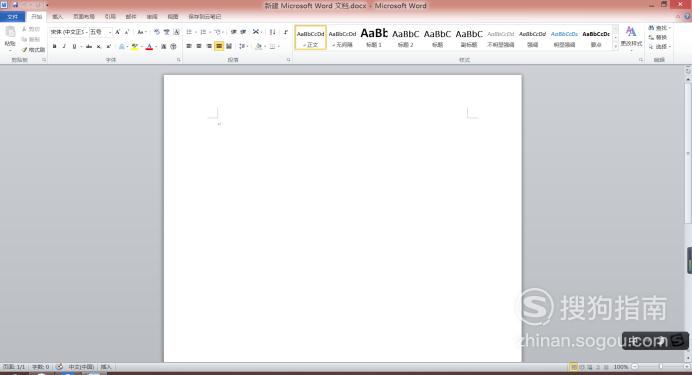Click the proofing status icon in status bar
The image size is (692, 375).
click(x=59, y=367)
